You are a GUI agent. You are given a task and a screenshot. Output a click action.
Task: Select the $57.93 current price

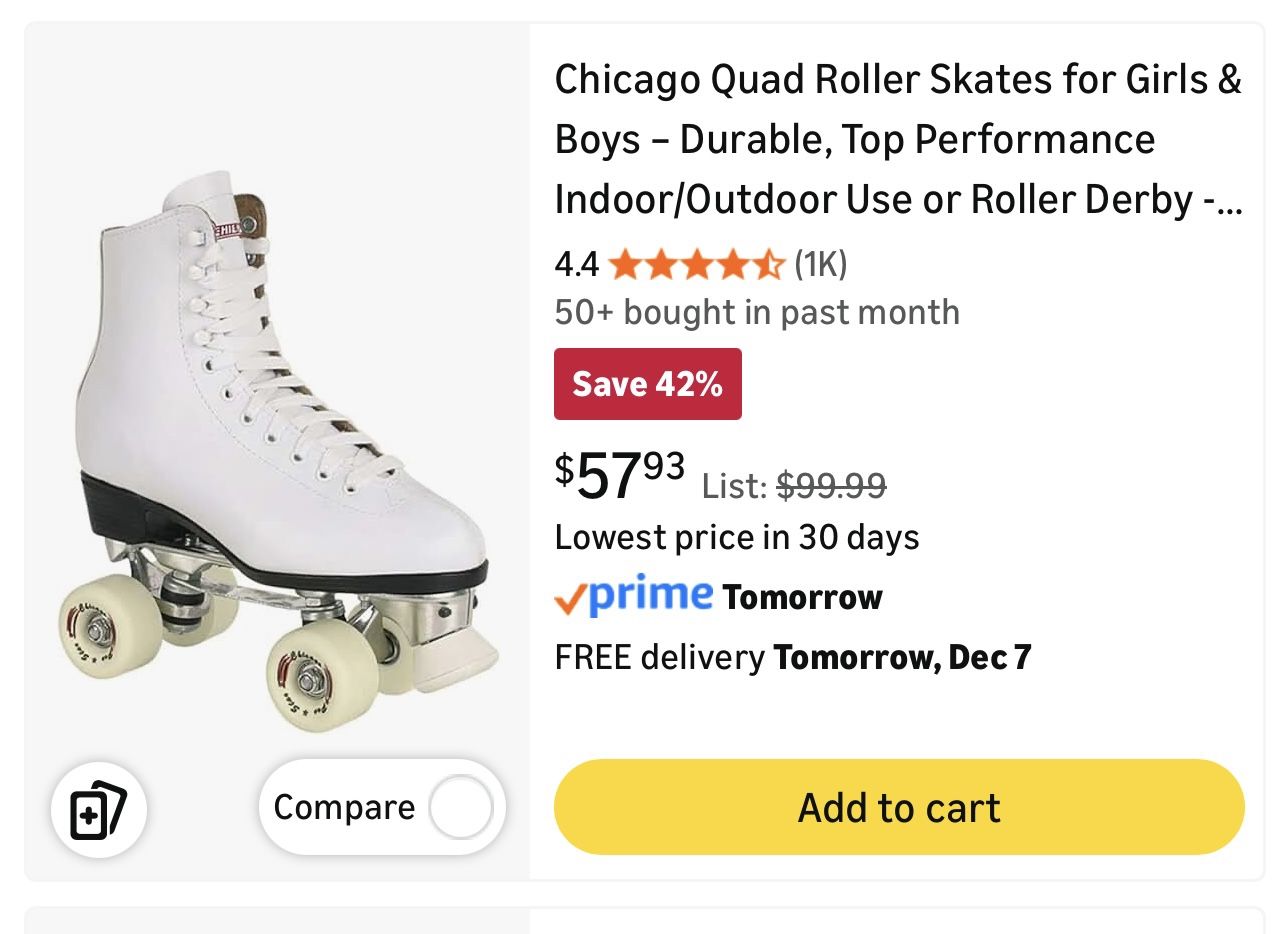click(x=620, y=476)
